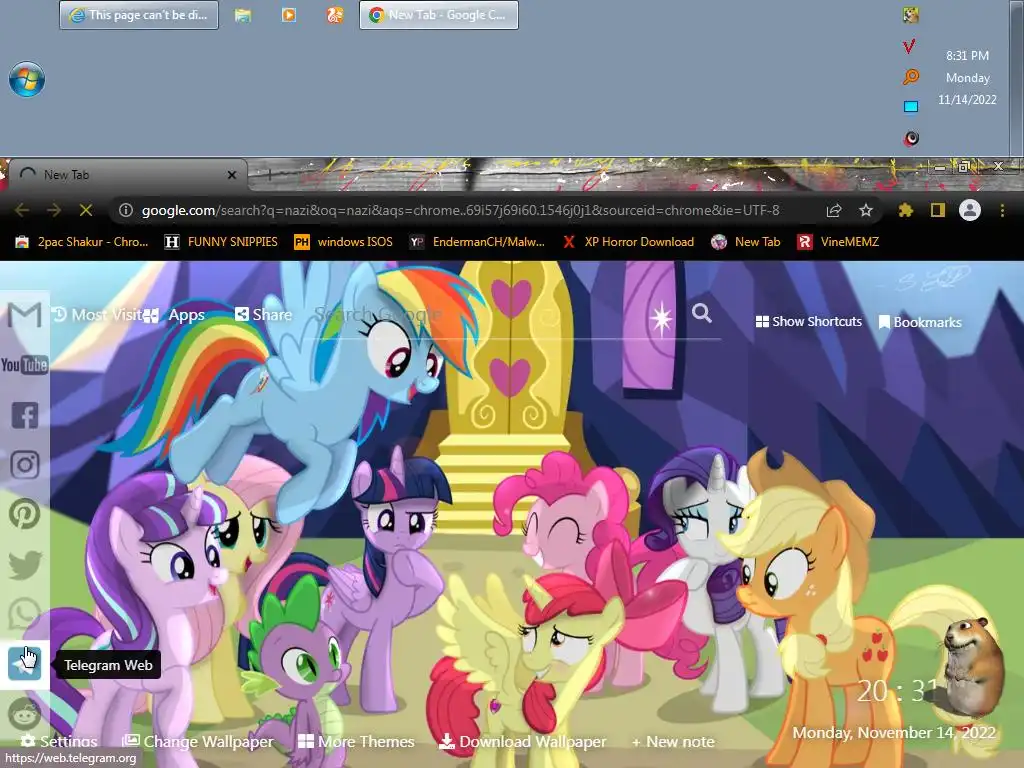Image resolution: width=1024 pixels, height=768 pixels.
Task: Open YouTube sidebar shortcut
Action: [x=25, y=364]
